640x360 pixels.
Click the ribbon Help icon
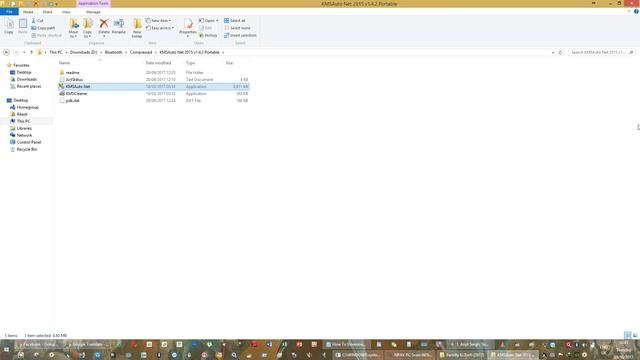636,11
